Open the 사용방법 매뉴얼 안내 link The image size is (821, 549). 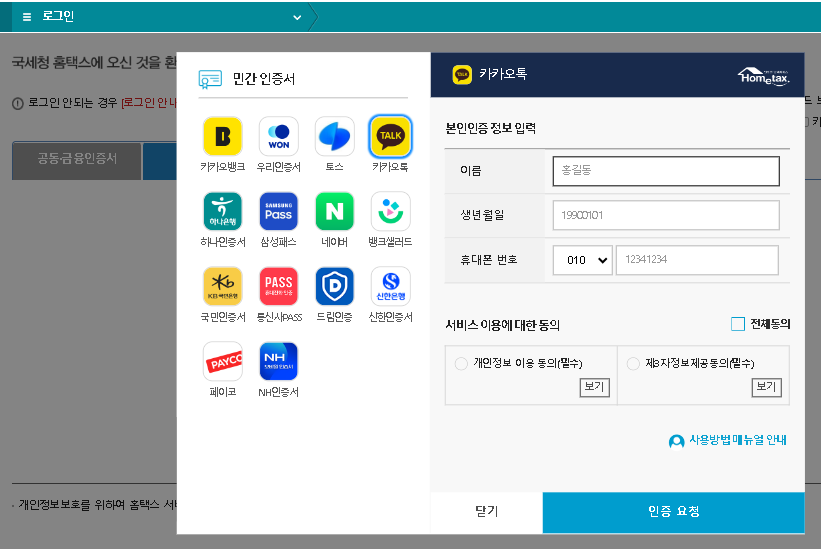click(738, 440)
